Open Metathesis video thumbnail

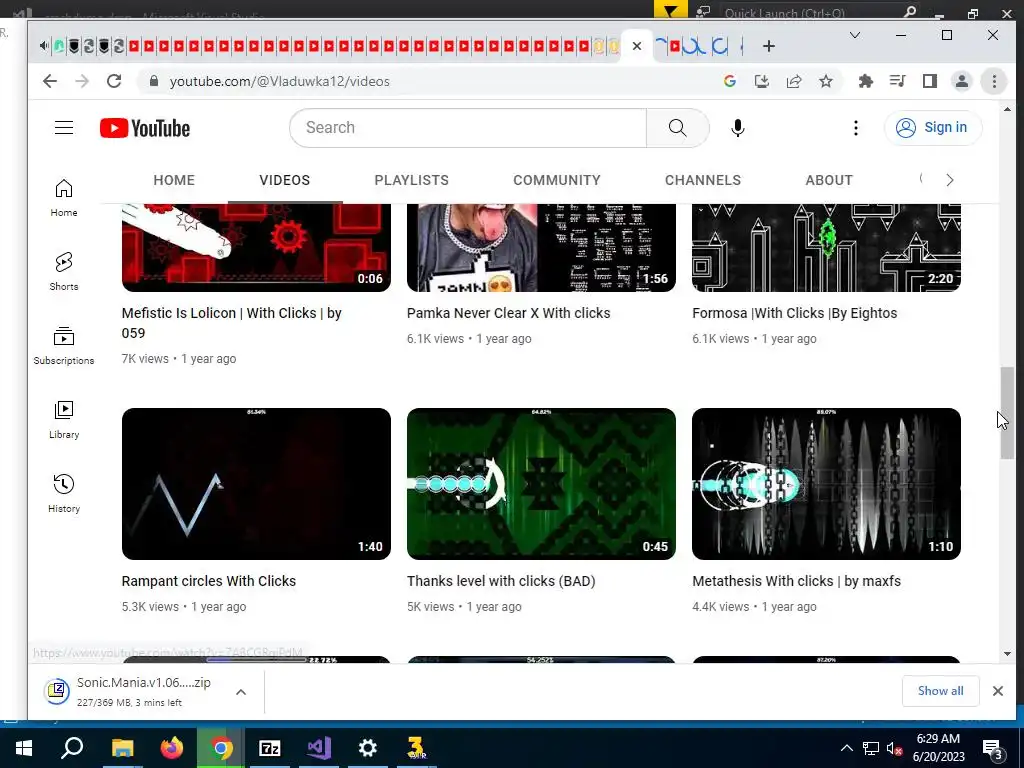tap(826, 484)
